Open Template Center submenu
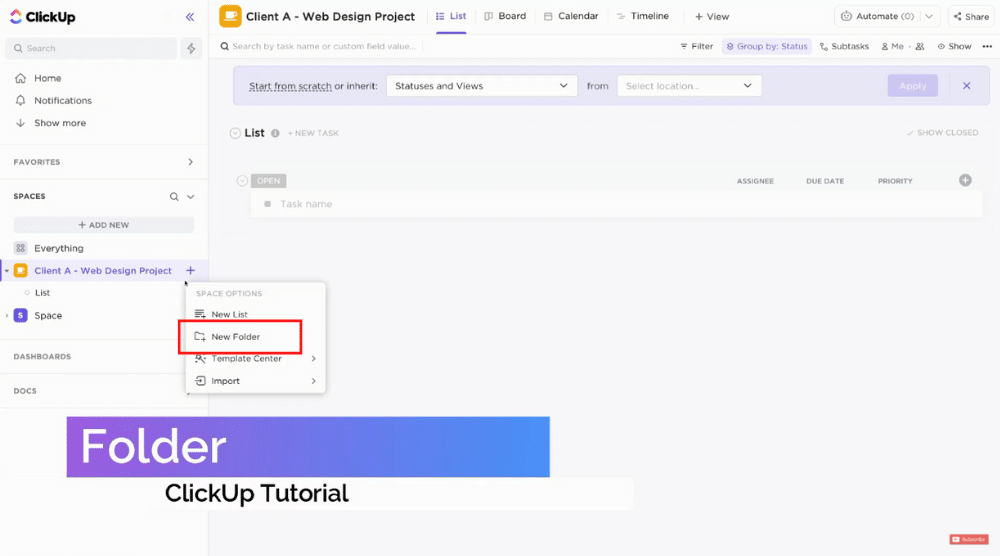The width and height of the screenshot is (1000, 556). point(255,358)
